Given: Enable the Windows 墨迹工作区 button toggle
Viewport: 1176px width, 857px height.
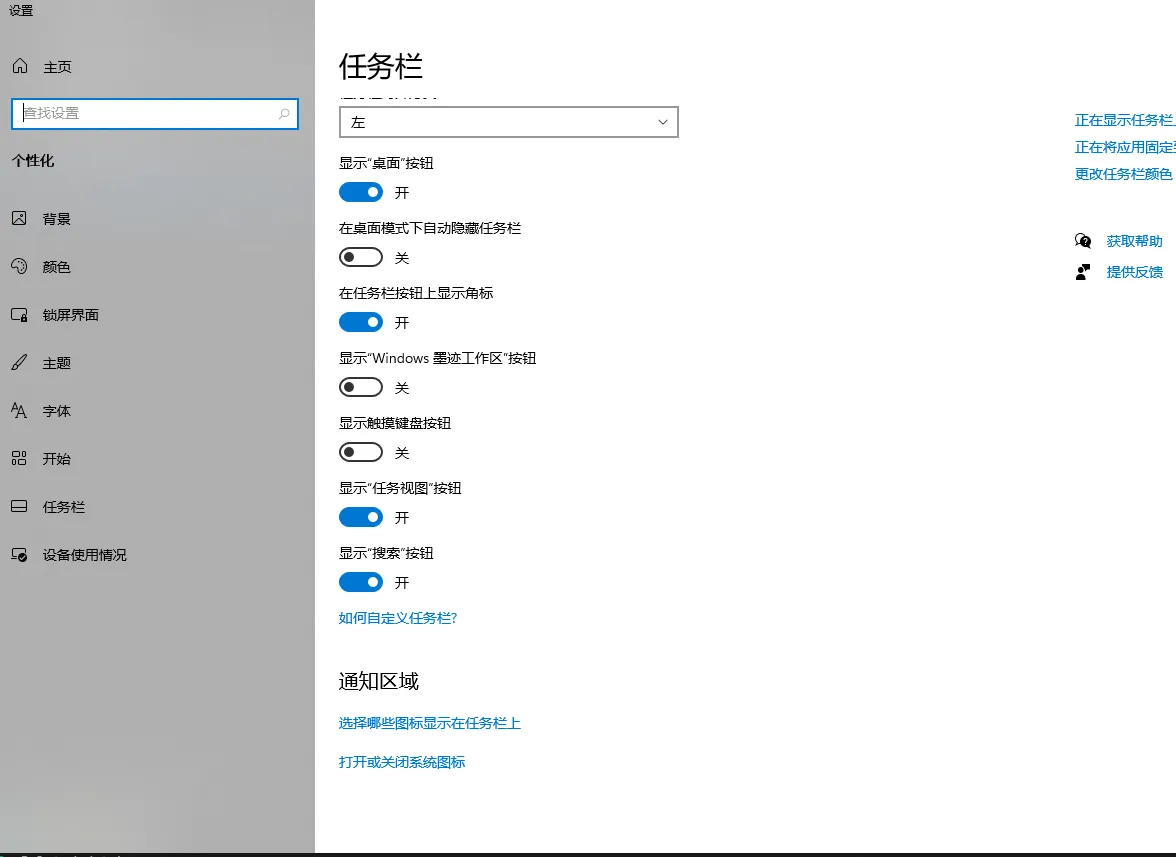Looking at the screenshot, I should click(x=361, y=387).
